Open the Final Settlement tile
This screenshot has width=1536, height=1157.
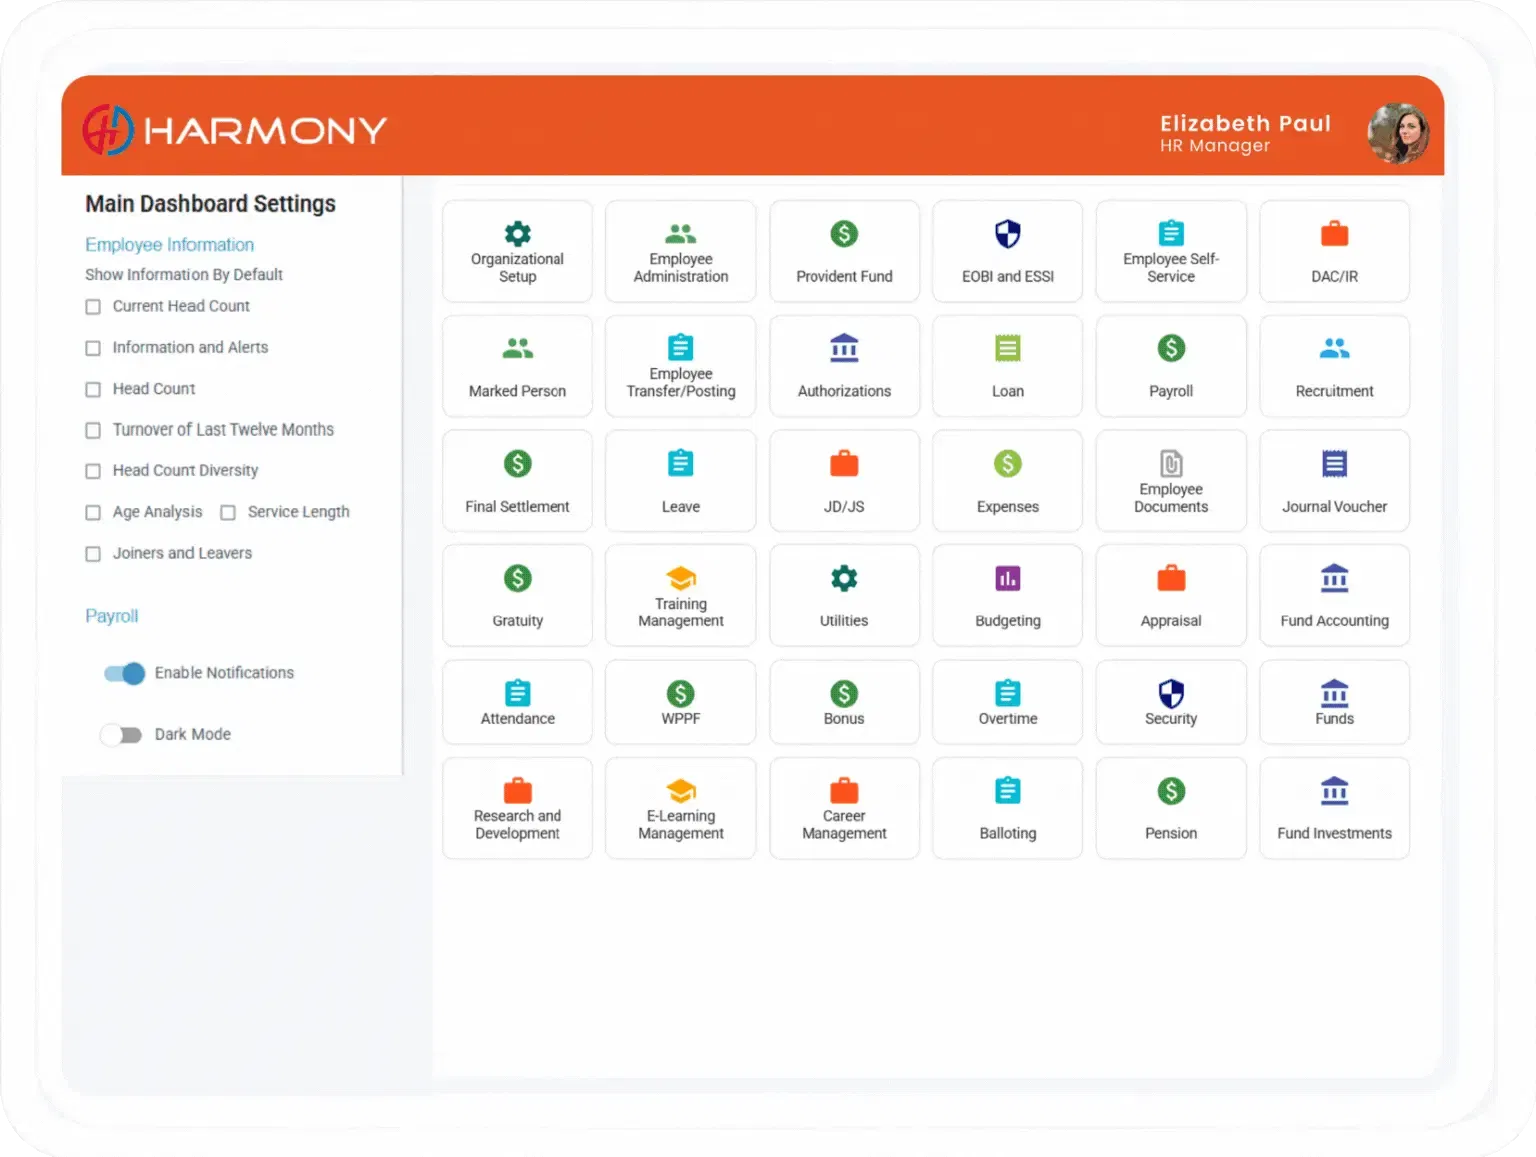517,481
